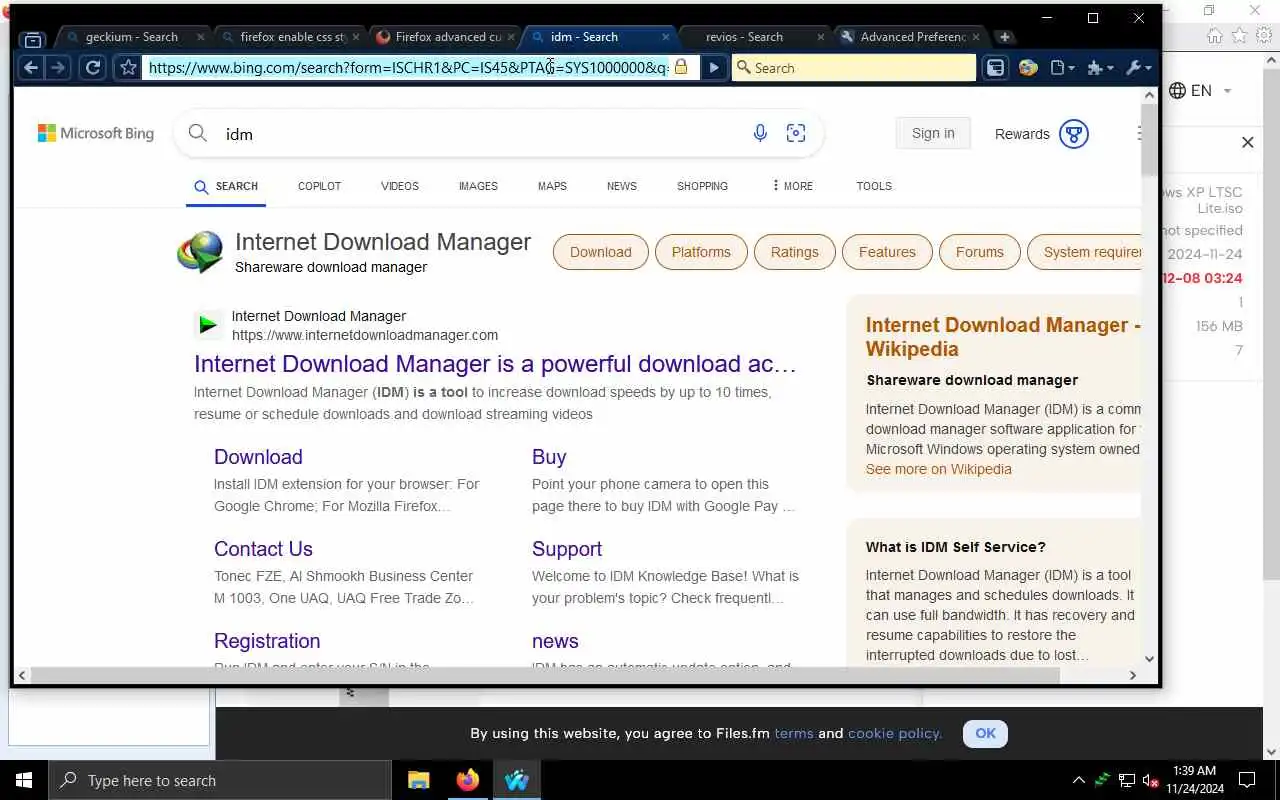Switch to the firefox enable css tab
The image size is (1280, 800).
click(288, 37)
